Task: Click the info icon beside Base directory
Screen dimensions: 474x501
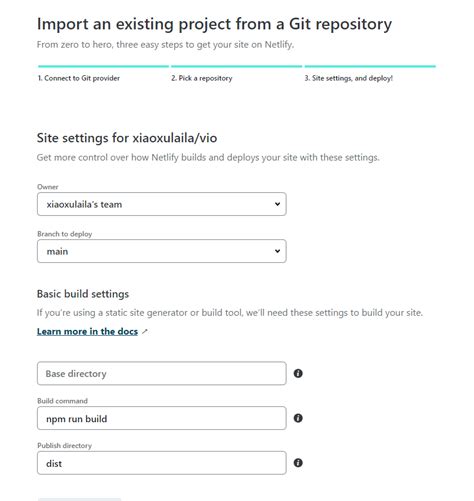Action: (298, 373)
